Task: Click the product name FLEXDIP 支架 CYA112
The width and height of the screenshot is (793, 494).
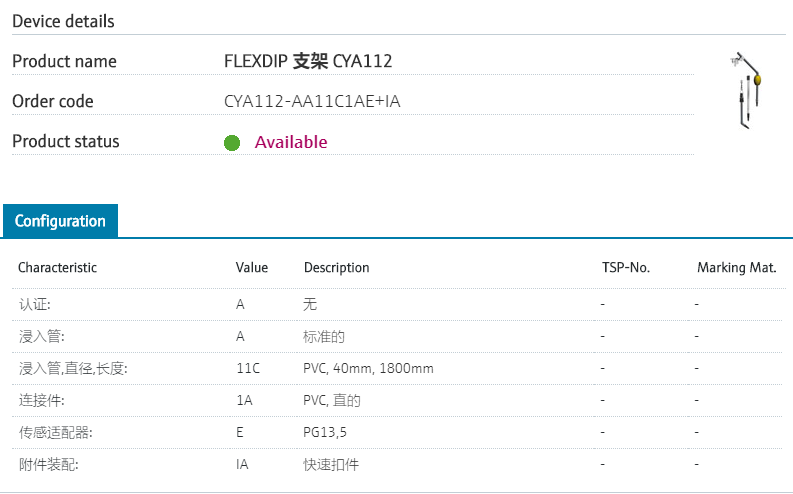Action: tap(308, 61)
